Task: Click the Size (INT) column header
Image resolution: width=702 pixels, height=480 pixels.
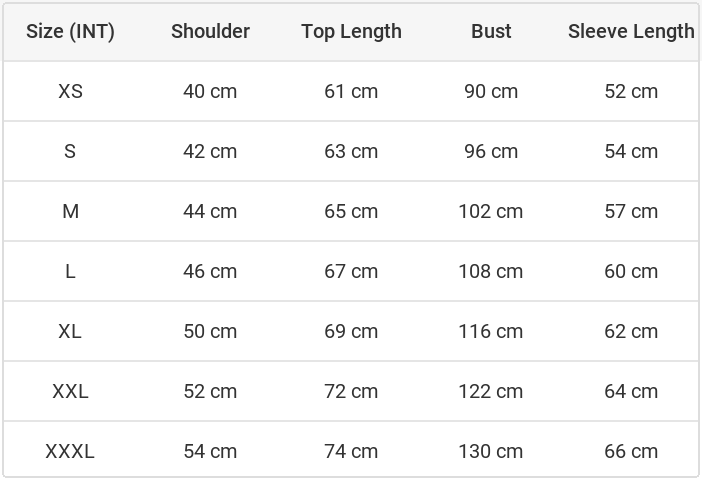Action: coord(70,31)
